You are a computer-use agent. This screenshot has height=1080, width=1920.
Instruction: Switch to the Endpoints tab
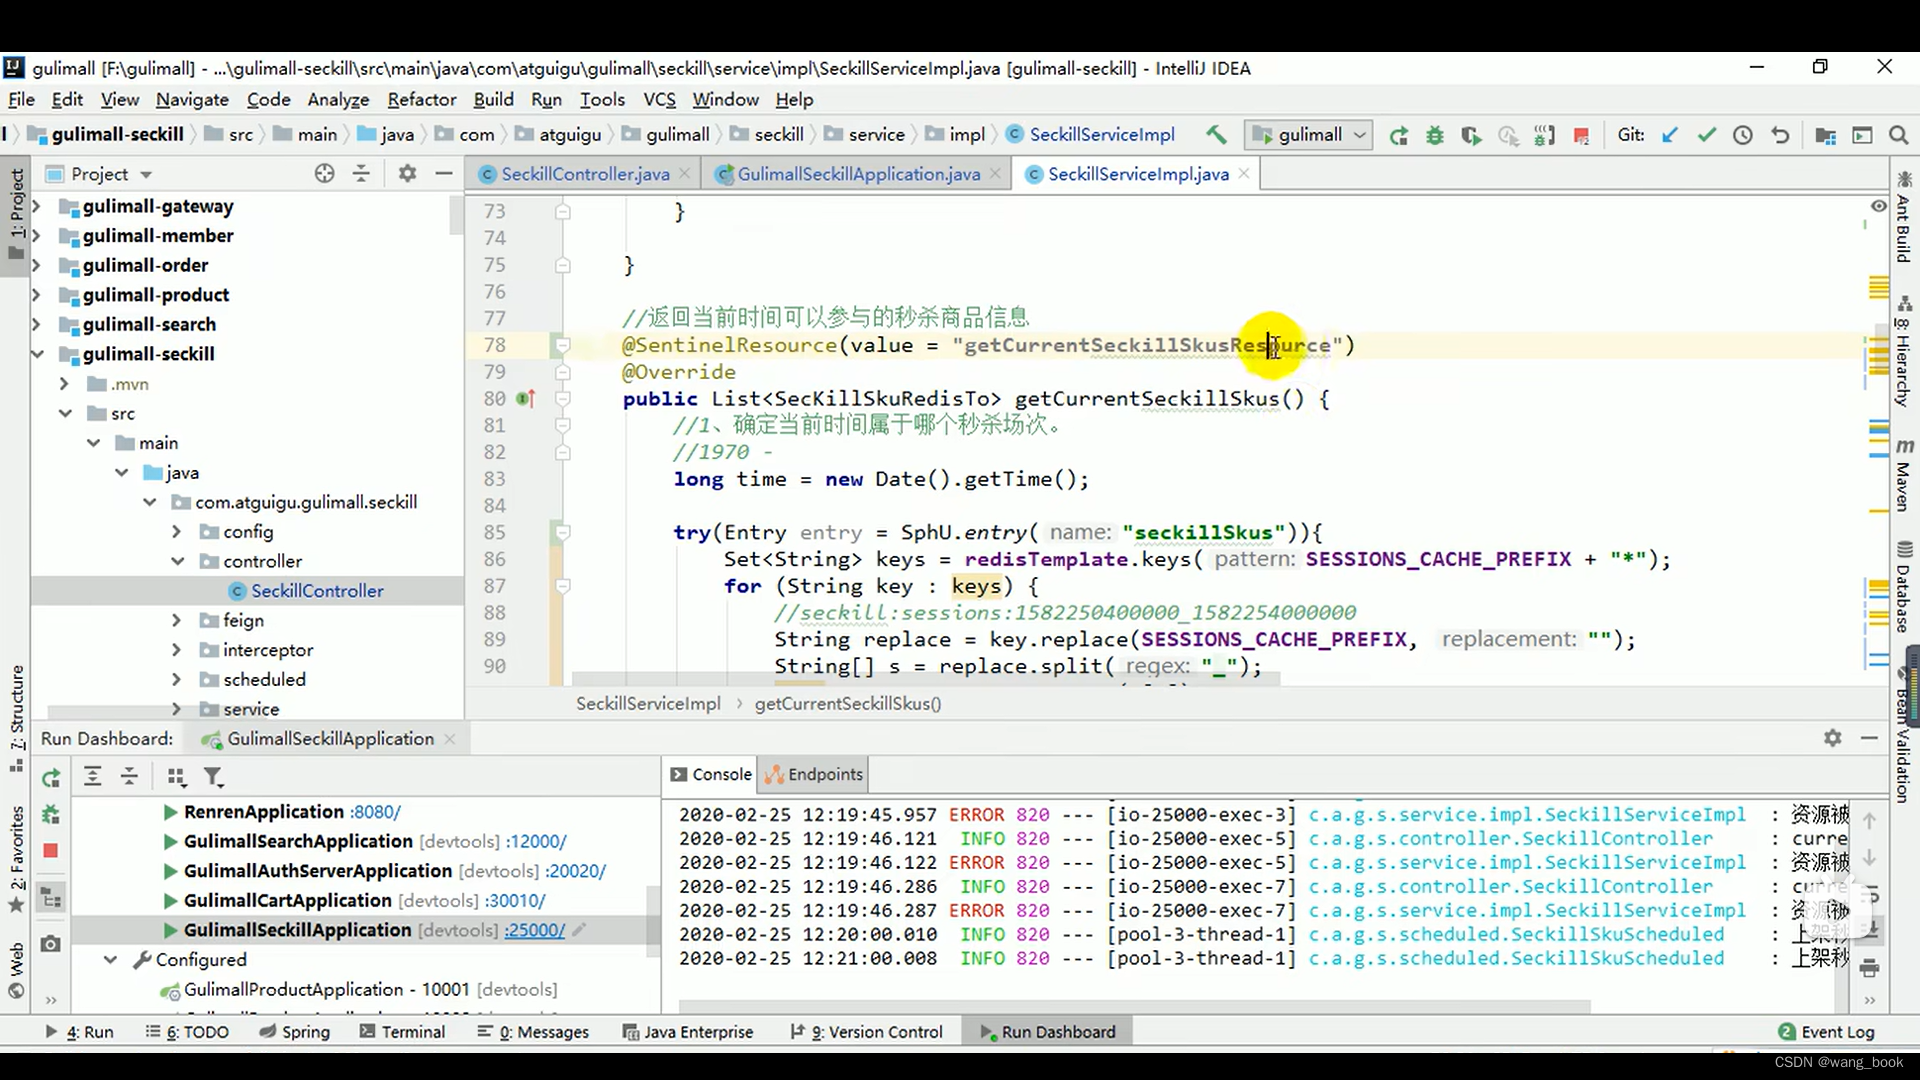pyautogui.click(x=814, y=774)
